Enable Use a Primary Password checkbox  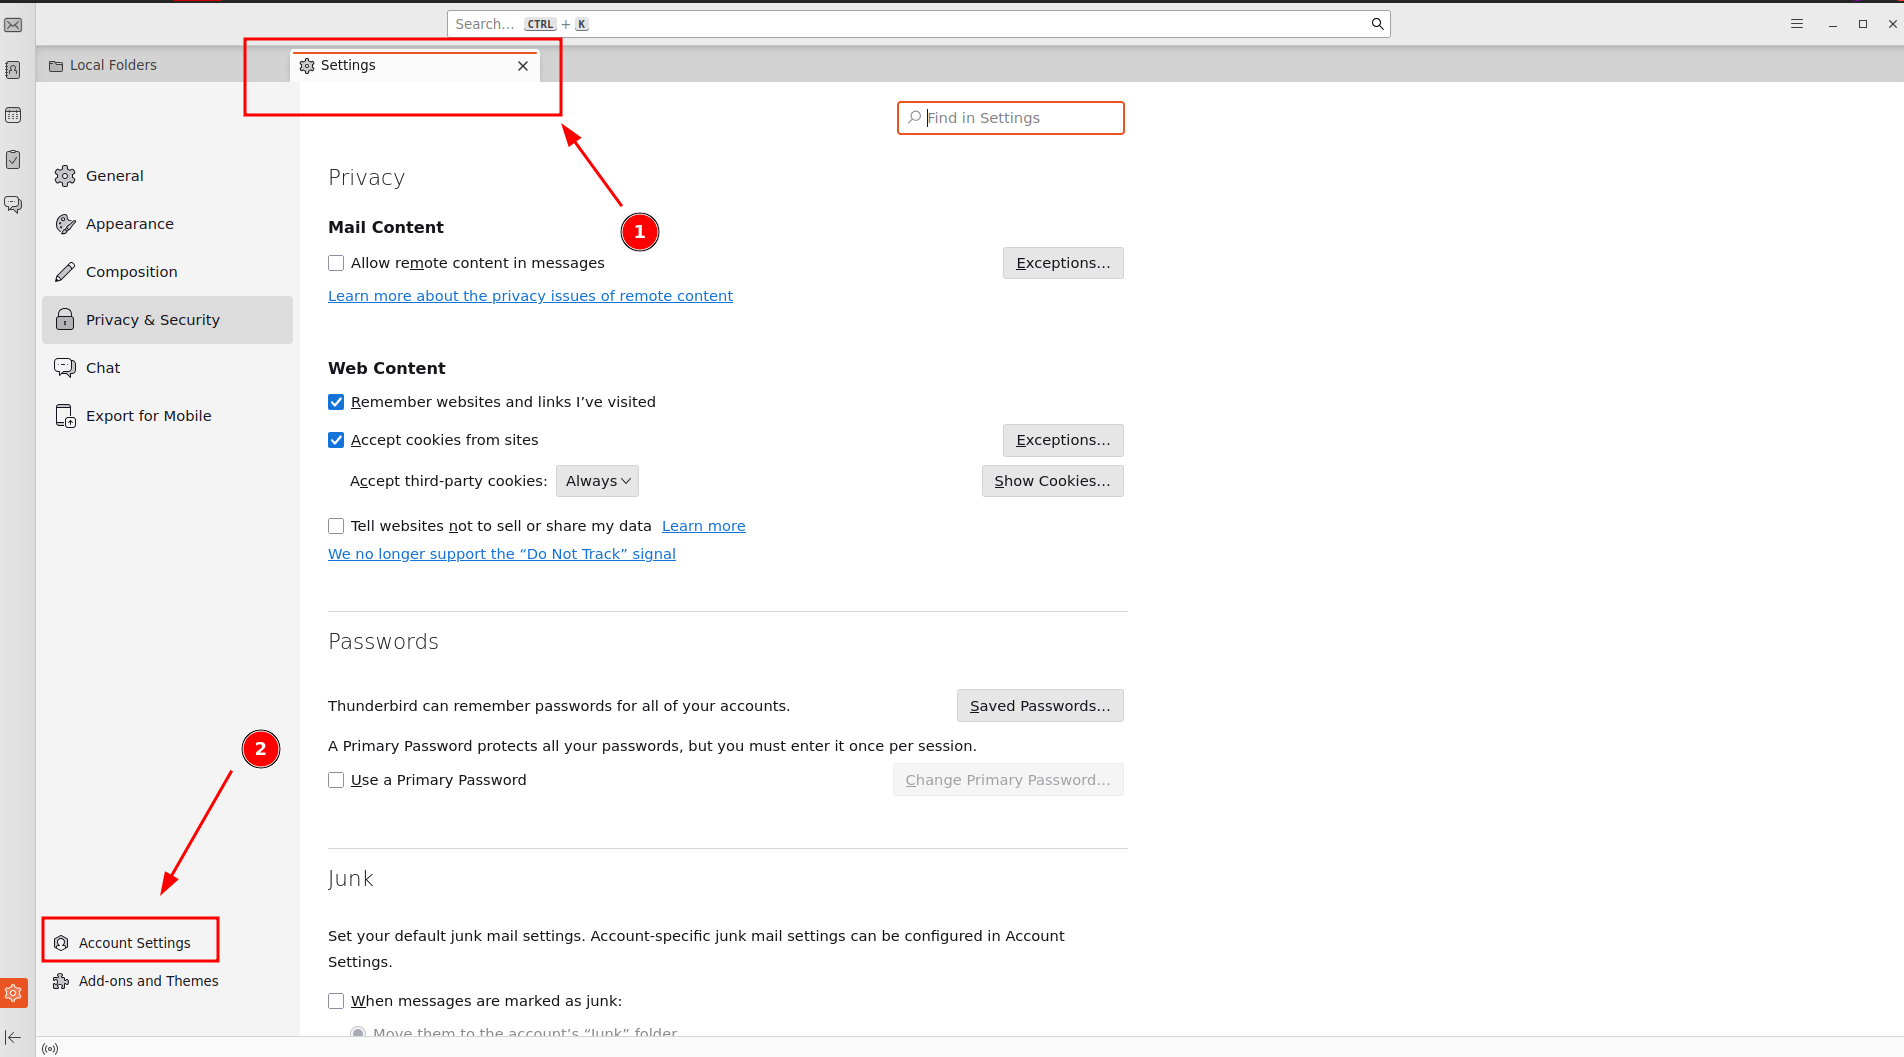pyautogui.click(x=336, y=780)
